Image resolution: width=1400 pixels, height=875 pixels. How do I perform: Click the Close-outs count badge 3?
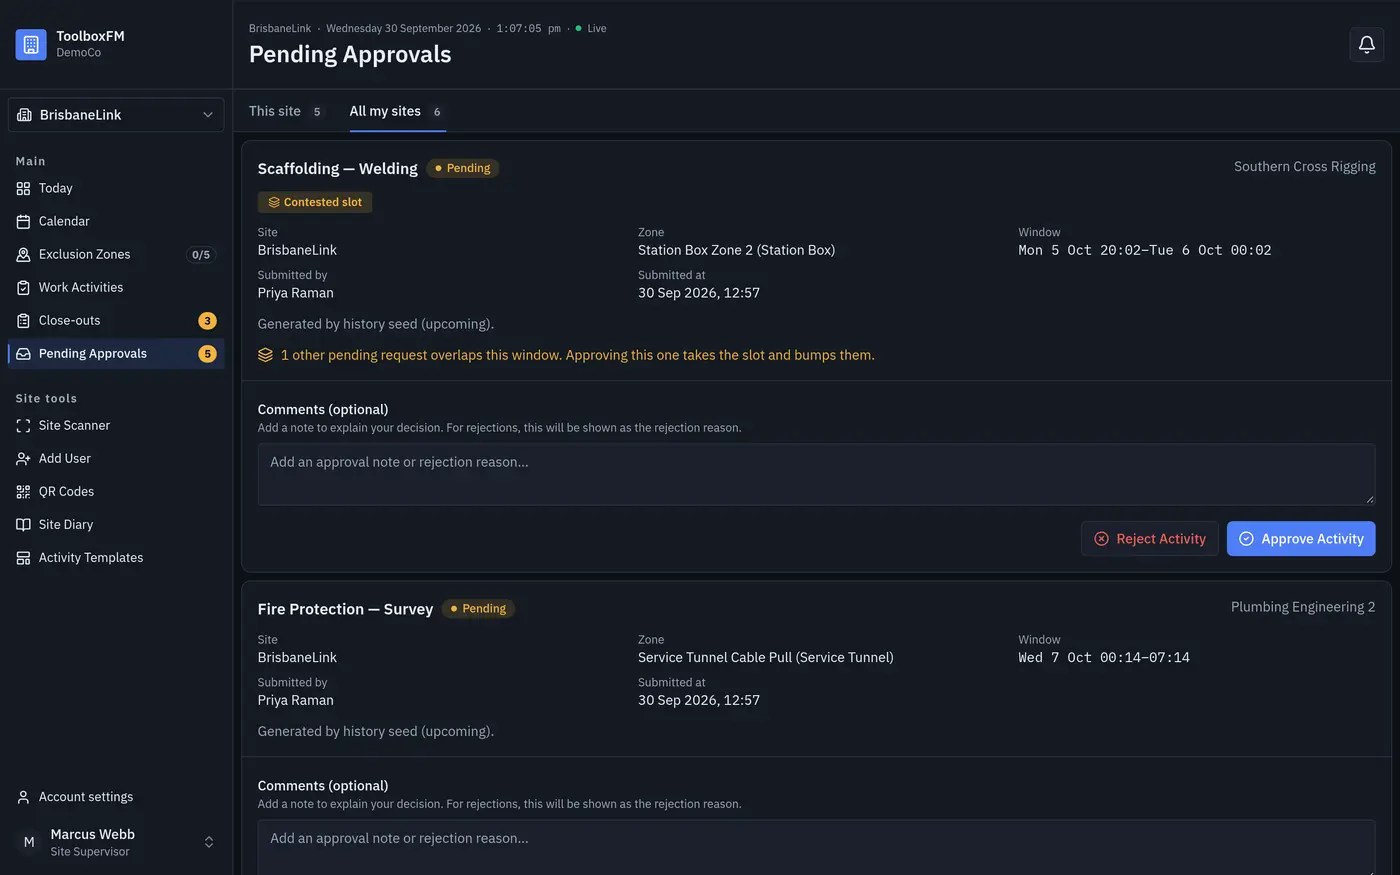(x=207, y=320)
